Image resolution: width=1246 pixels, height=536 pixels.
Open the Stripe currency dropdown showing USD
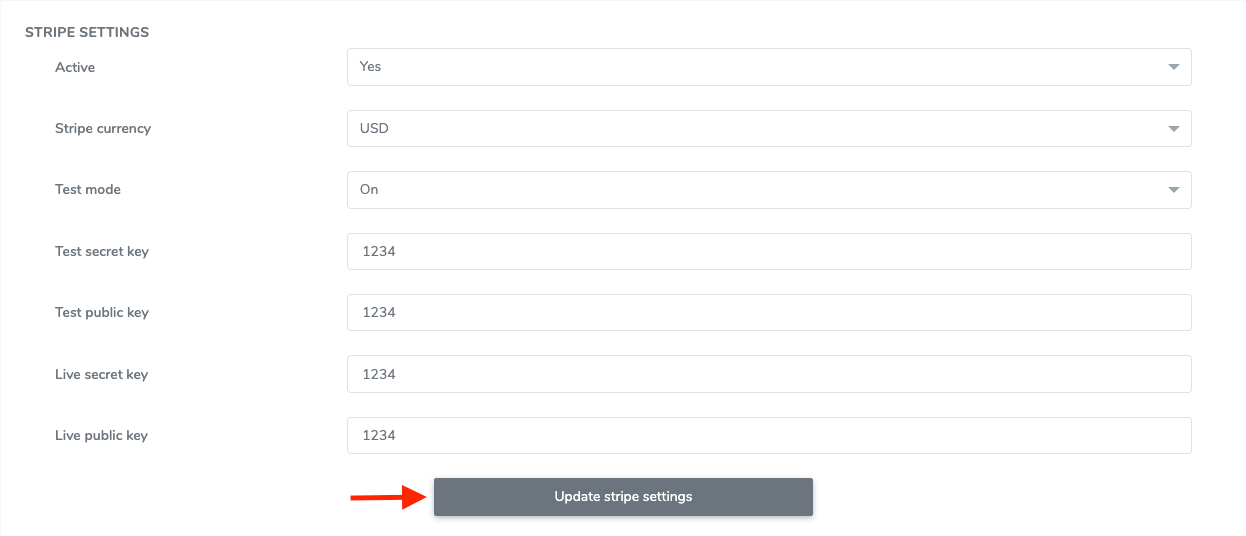[x=768, y=128]
